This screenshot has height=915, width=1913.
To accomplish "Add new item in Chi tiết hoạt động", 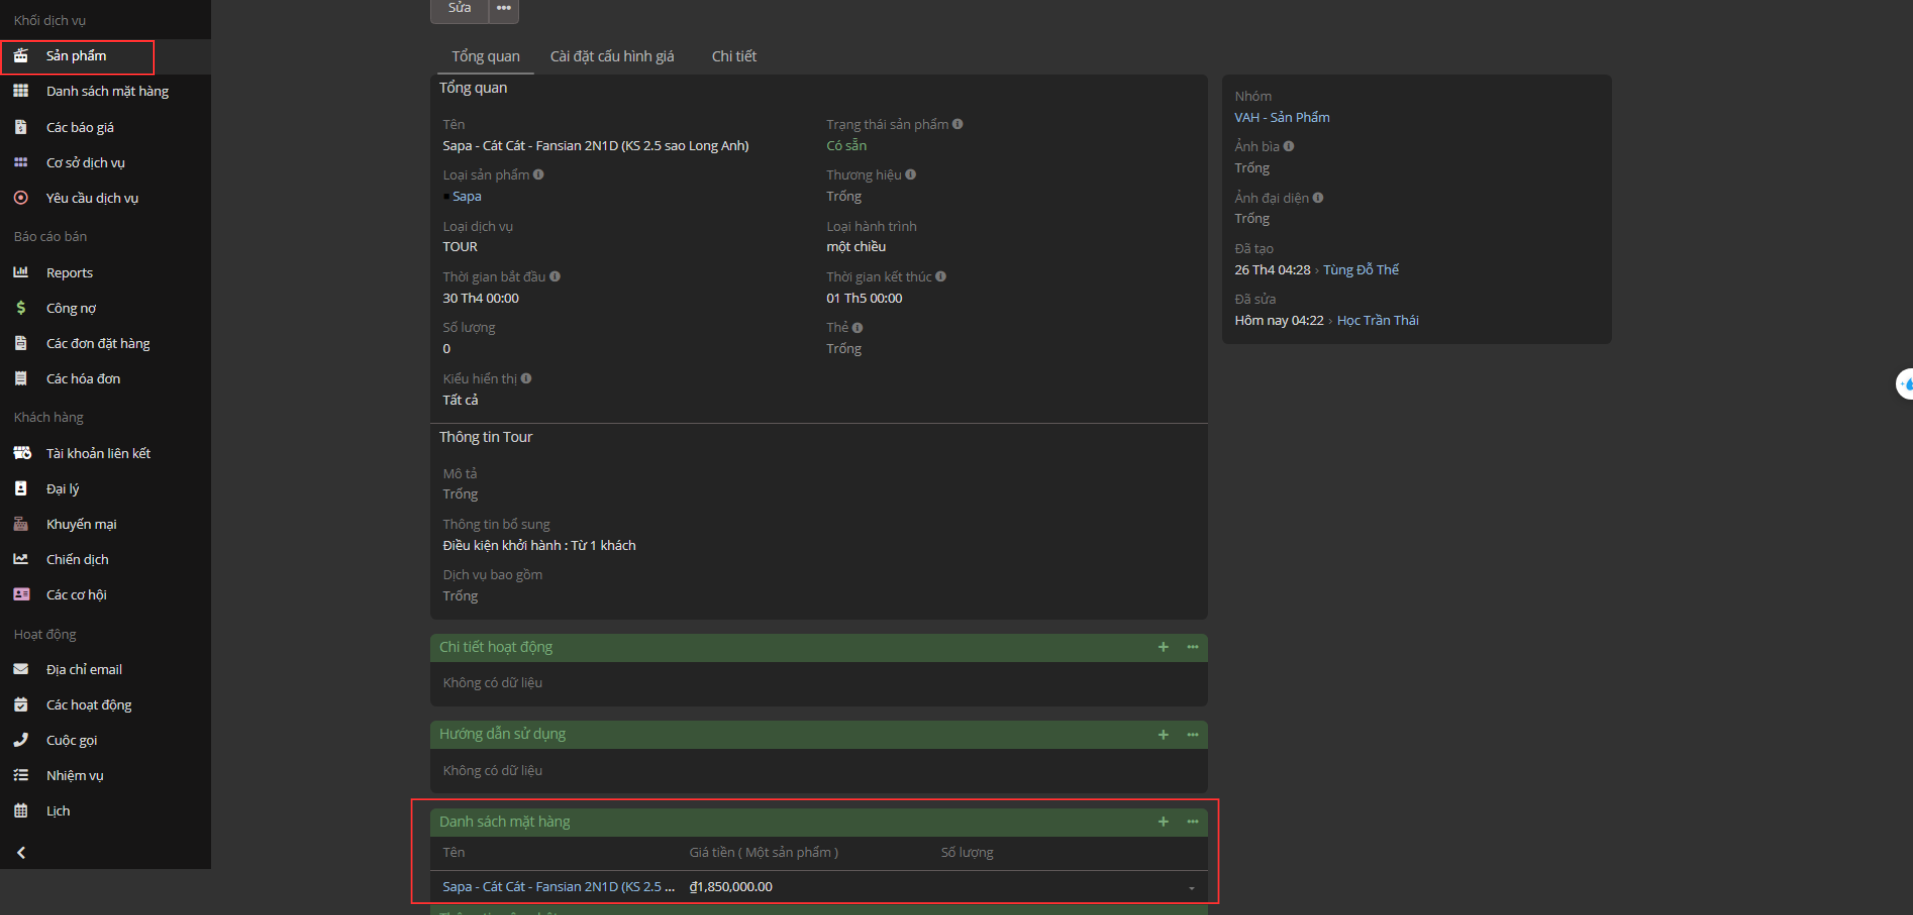I will tap(1163, 647).
